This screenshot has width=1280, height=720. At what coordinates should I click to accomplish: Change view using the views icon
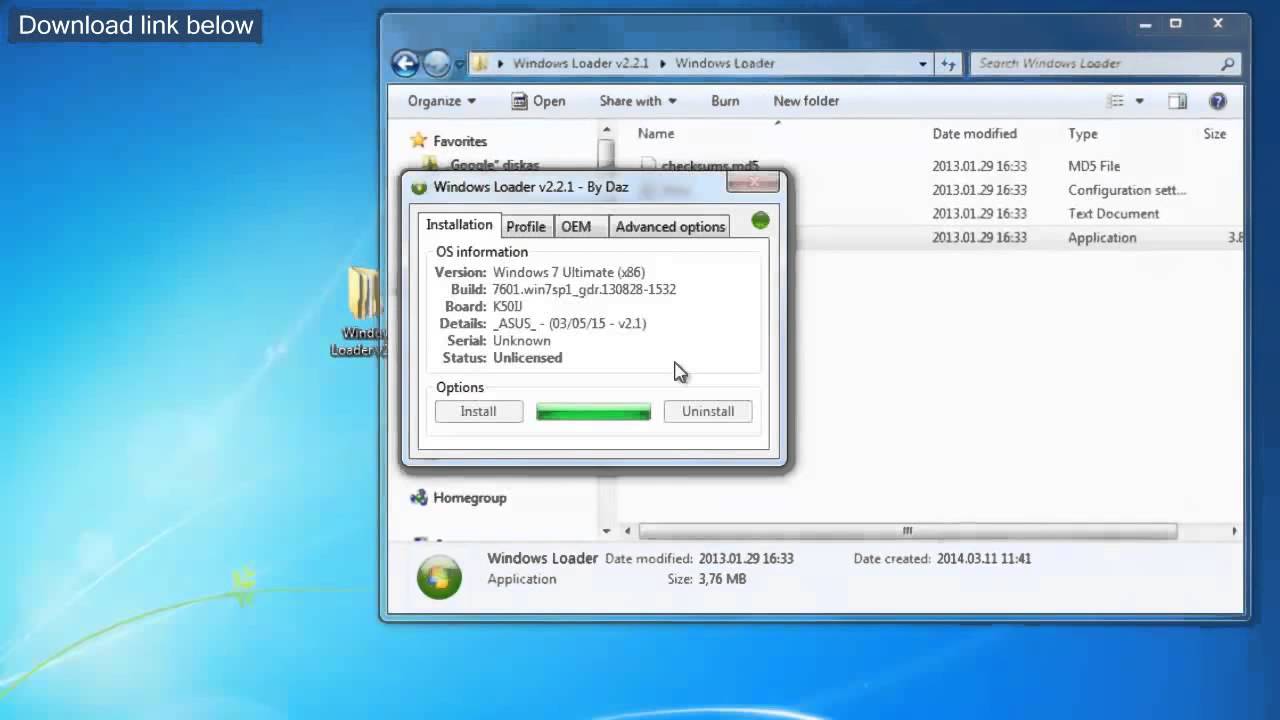(1116, 101)
